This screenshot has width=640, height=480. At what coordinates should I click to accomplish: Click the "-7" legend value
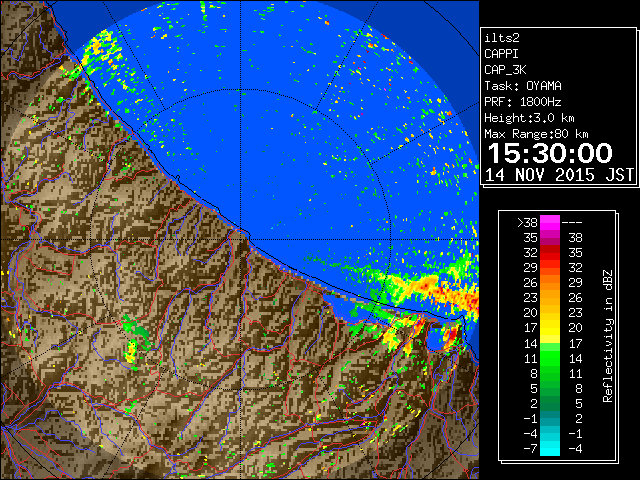click(530, 449)
